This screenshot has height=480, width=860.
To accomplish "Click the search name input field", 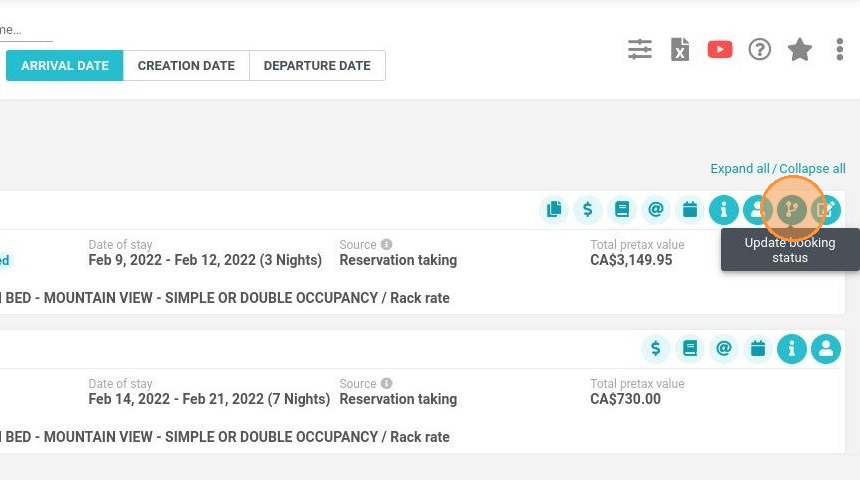I will pyautogui.click(x=26, y=30).
